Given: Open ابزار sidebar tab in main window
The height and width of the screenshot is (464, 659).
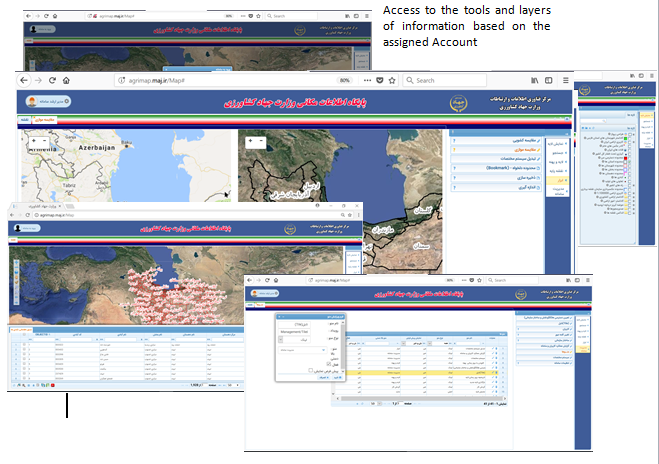Looking at the screenshot, I should tap(558, 180).
